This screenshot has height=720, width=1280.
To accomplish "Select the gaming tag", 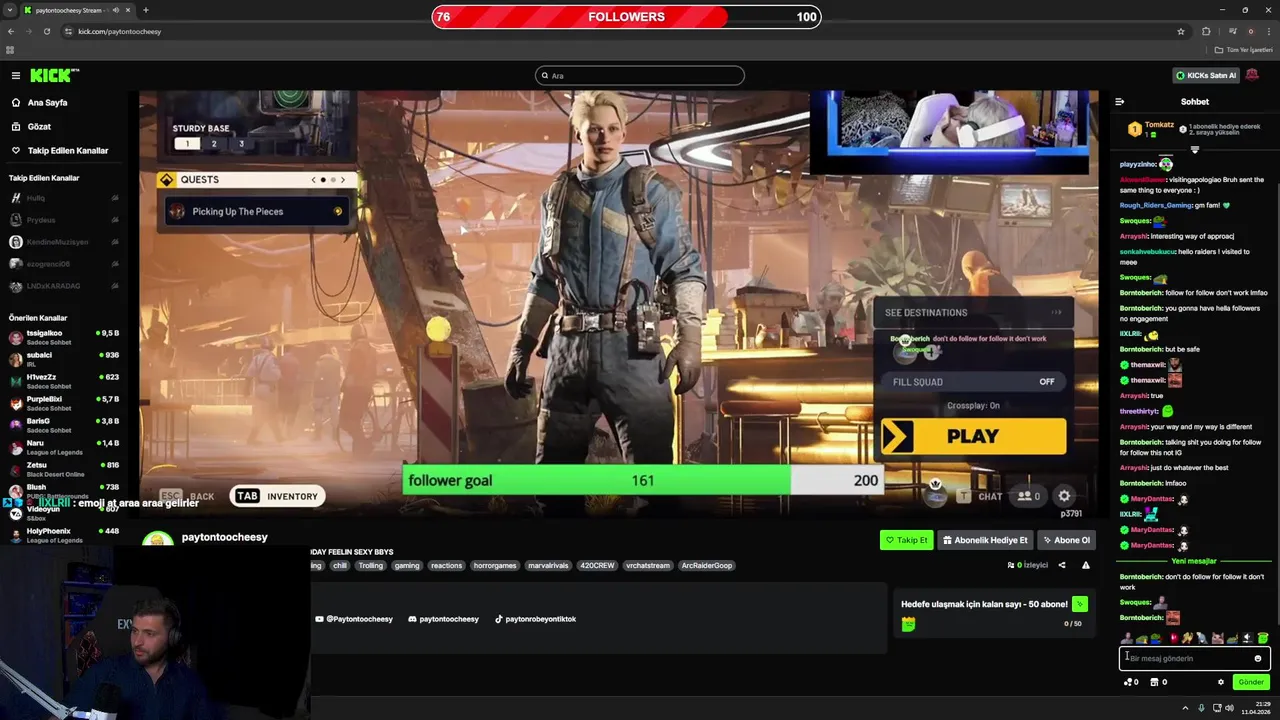I will (x=407, y=565).
